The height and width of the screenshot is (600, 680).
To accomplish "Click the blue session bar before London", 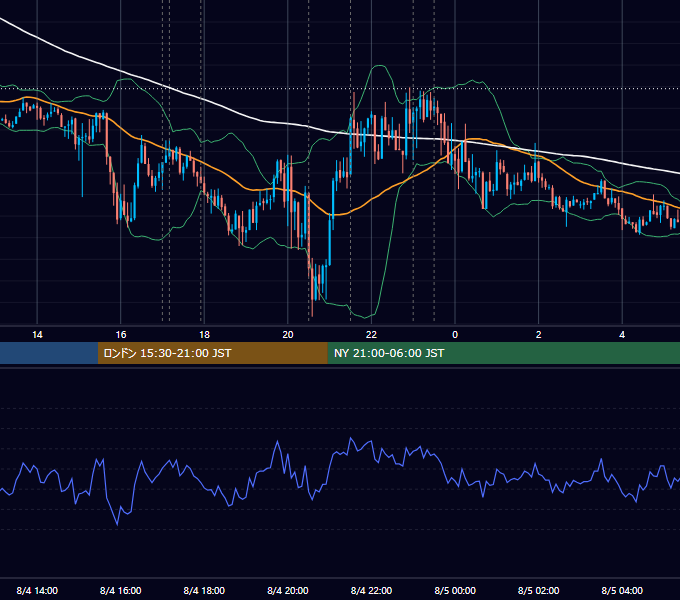I will [49, 353].
